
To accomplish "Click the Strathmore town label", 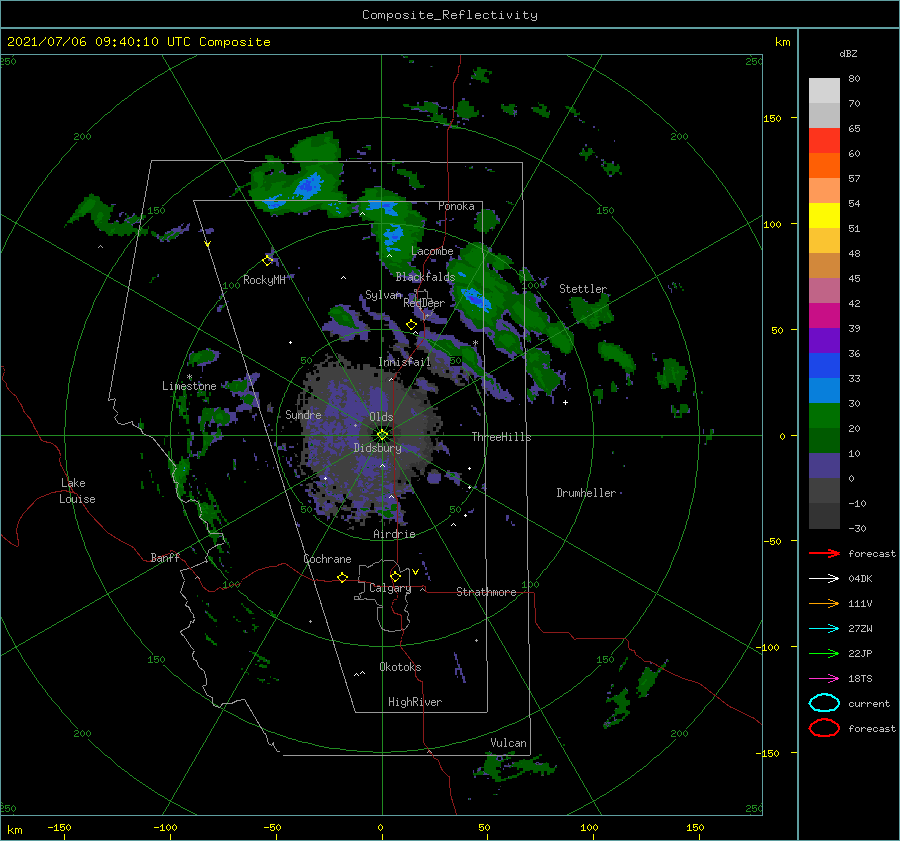I will (x=486, y=592).
